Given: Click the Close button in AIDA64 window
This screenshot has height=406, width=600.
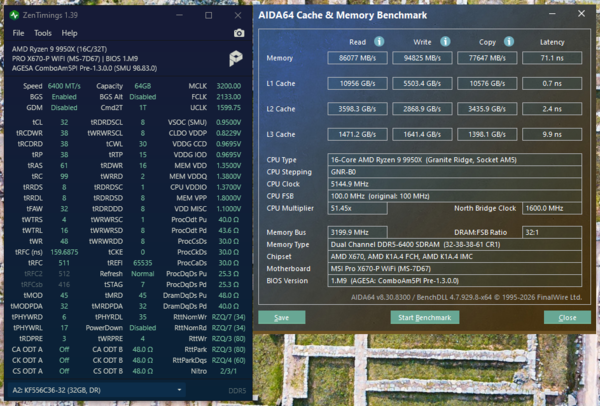Looking at the screenshot, I should pos(567,318).
